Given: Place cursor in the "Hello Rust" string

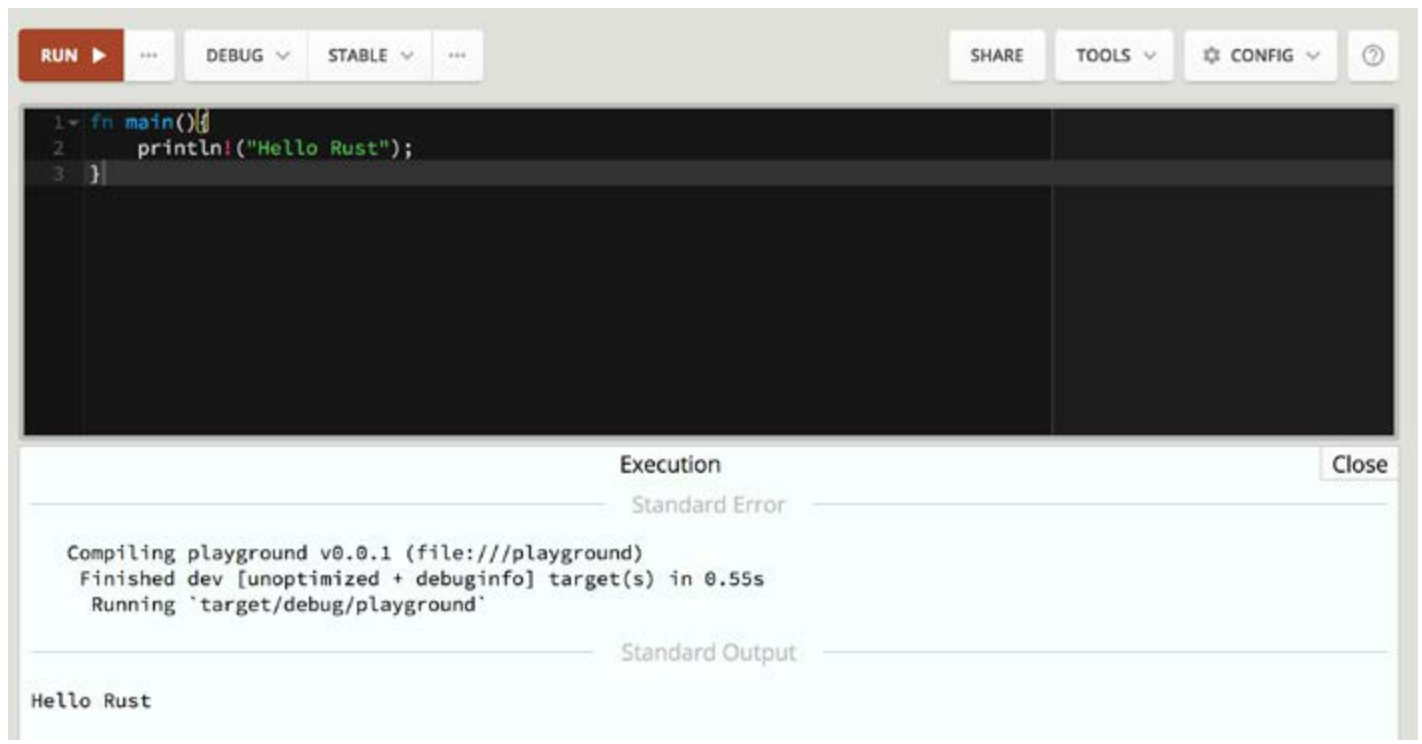Looking at the screenshot, I should [x=319, y=148].
